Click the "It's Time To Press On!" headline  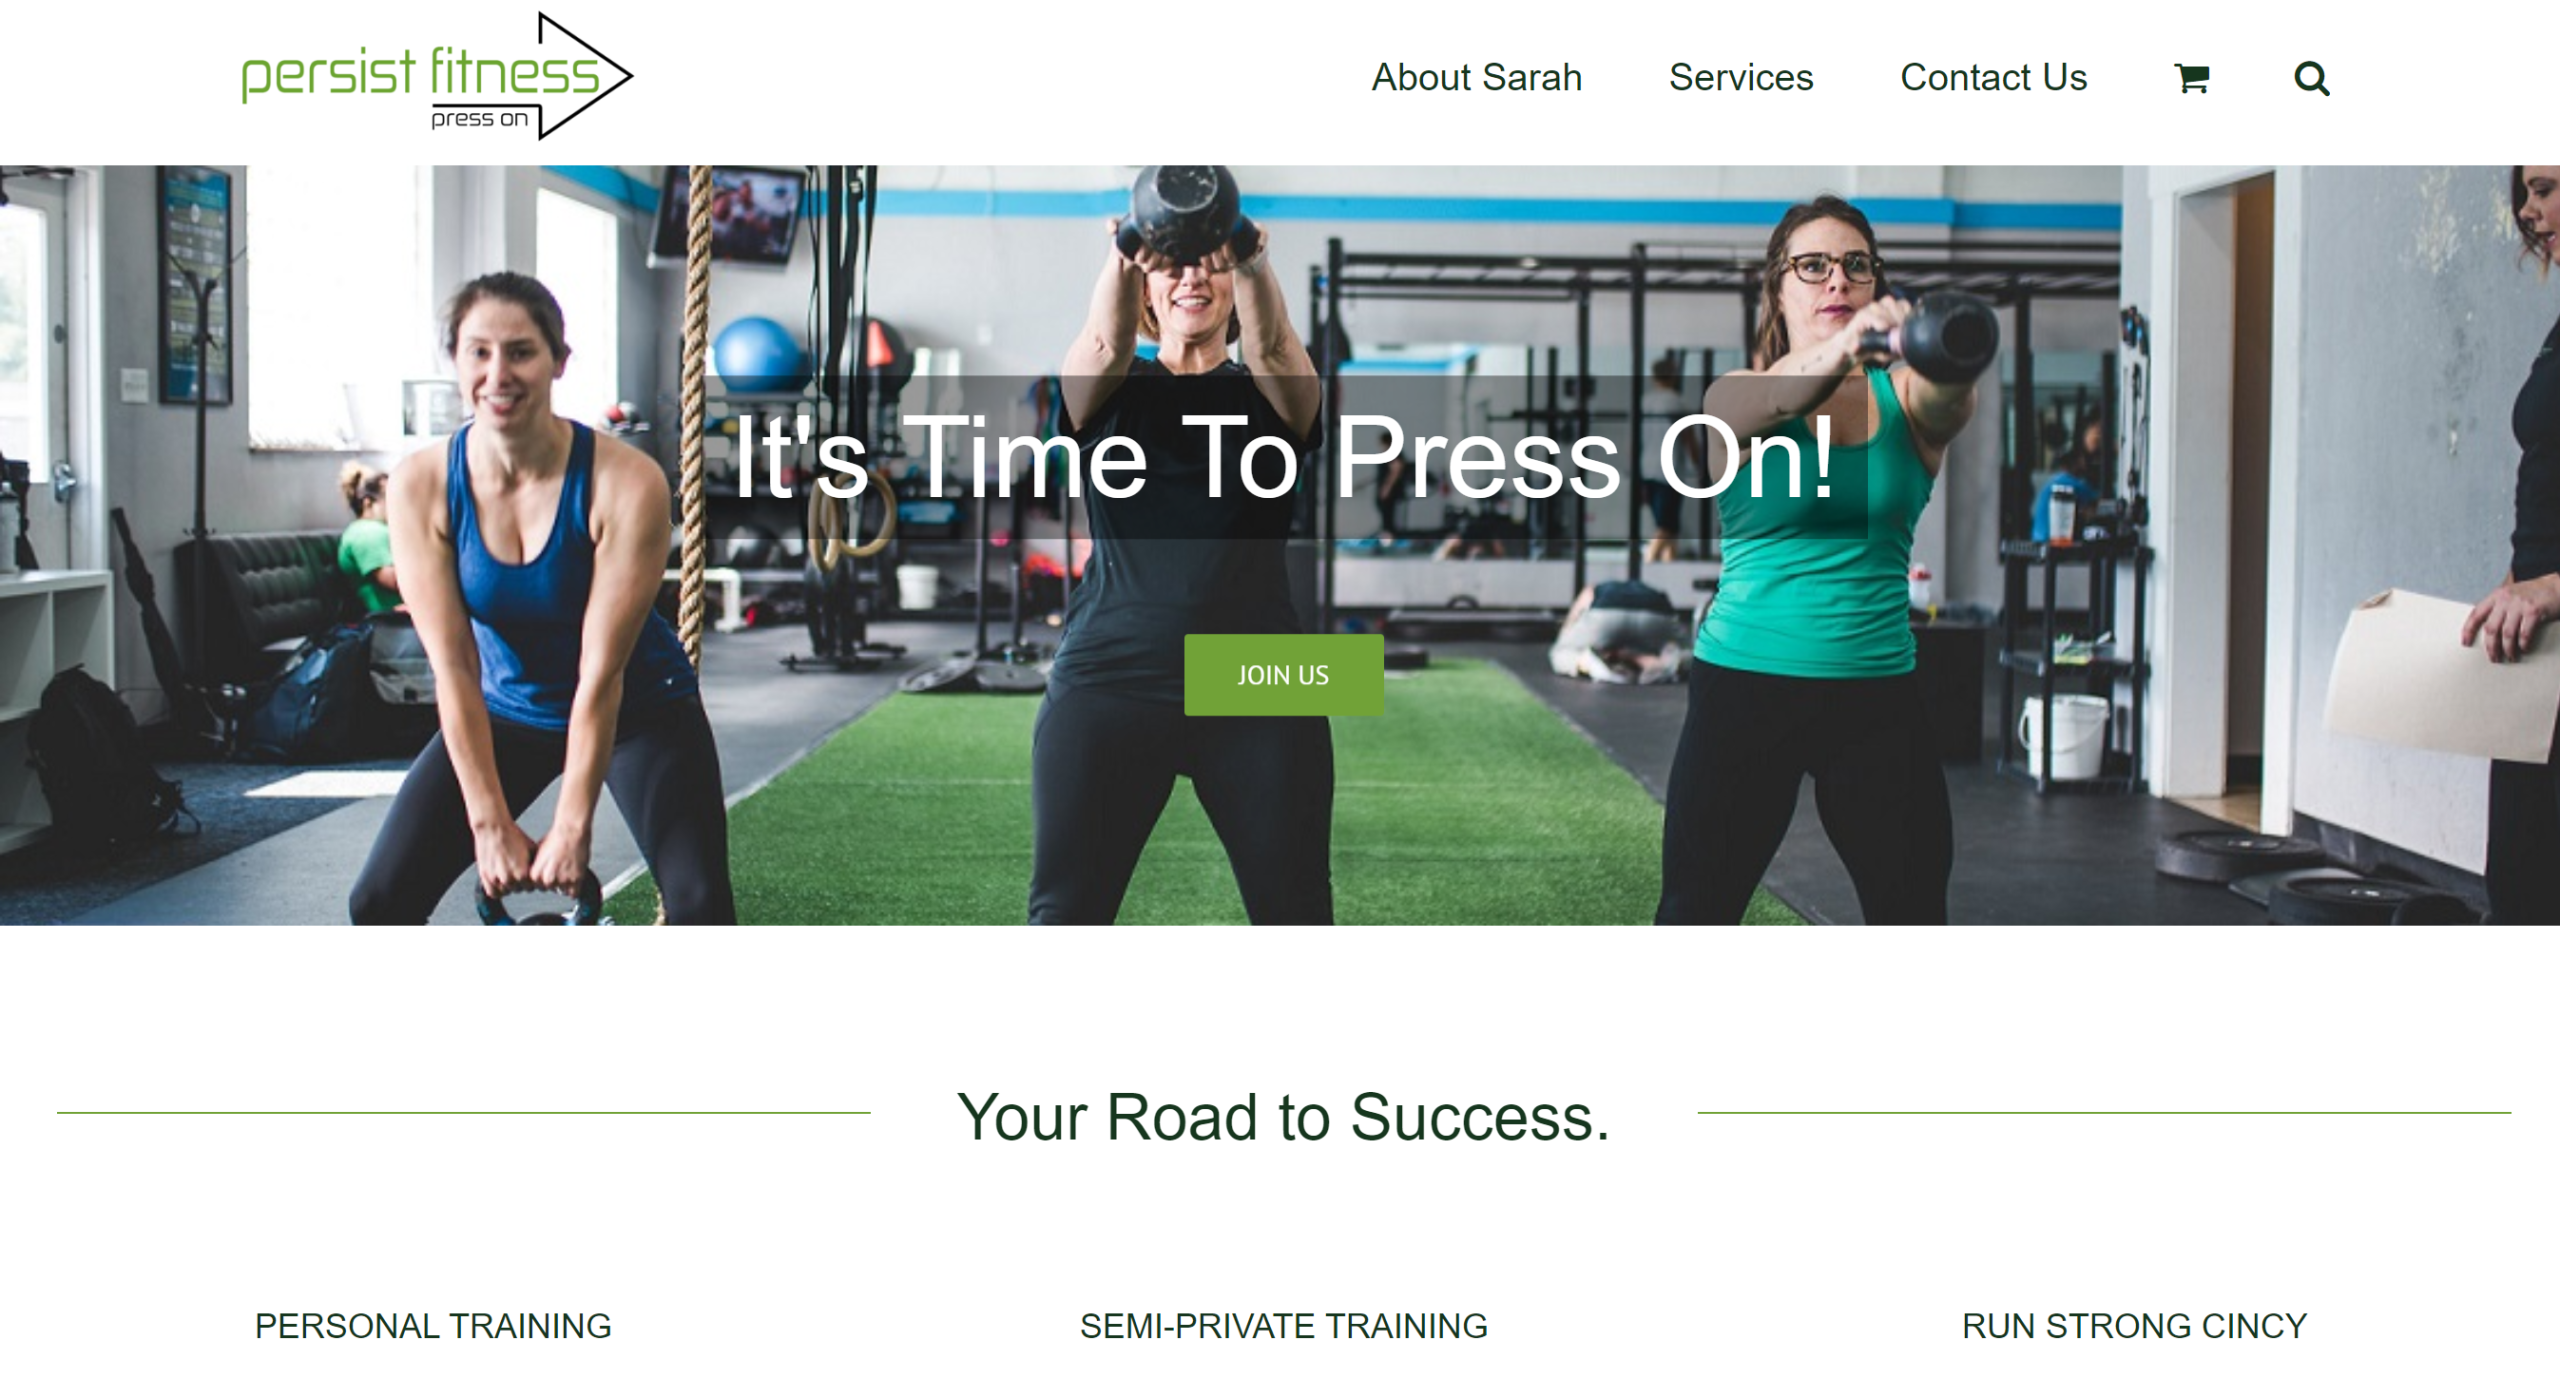click(x=1284, y=458)
